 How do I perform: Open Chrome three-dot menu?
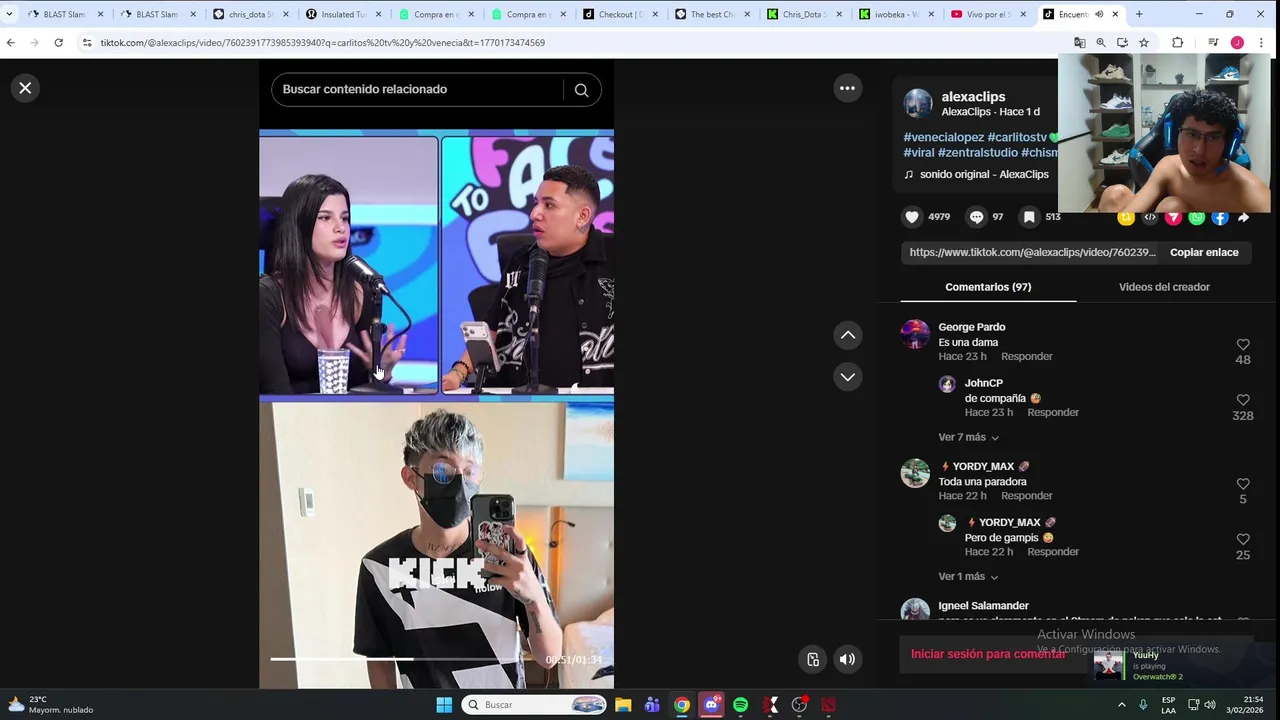click(1261, 43)
